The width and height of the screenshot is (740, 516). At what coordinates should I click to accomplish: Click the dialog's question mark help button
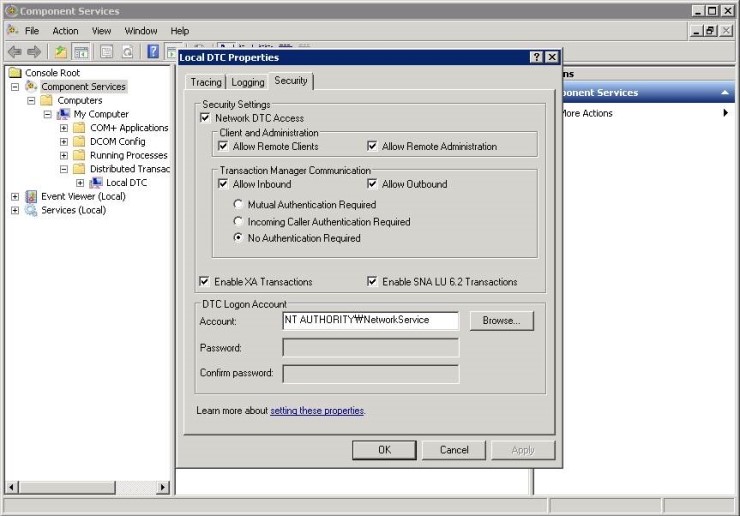point(537,57)
